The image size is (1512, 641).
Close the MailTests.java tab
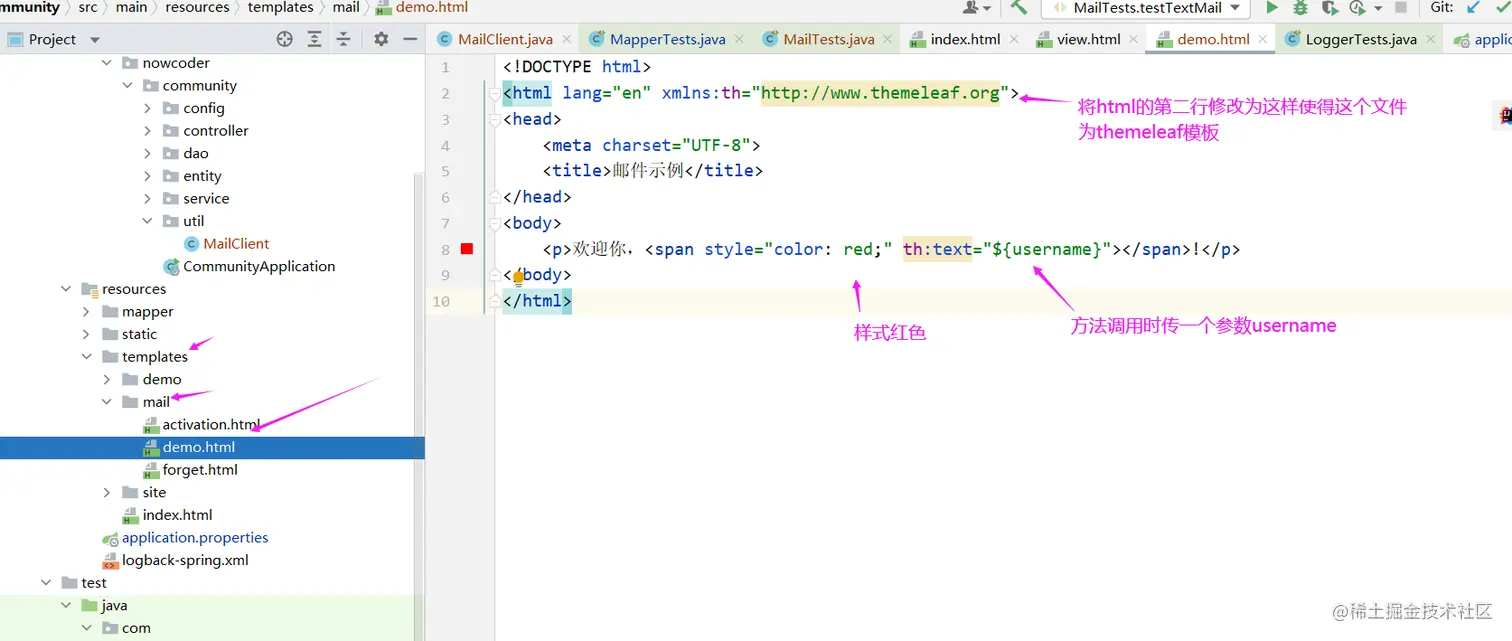click(x=888, y=39)
